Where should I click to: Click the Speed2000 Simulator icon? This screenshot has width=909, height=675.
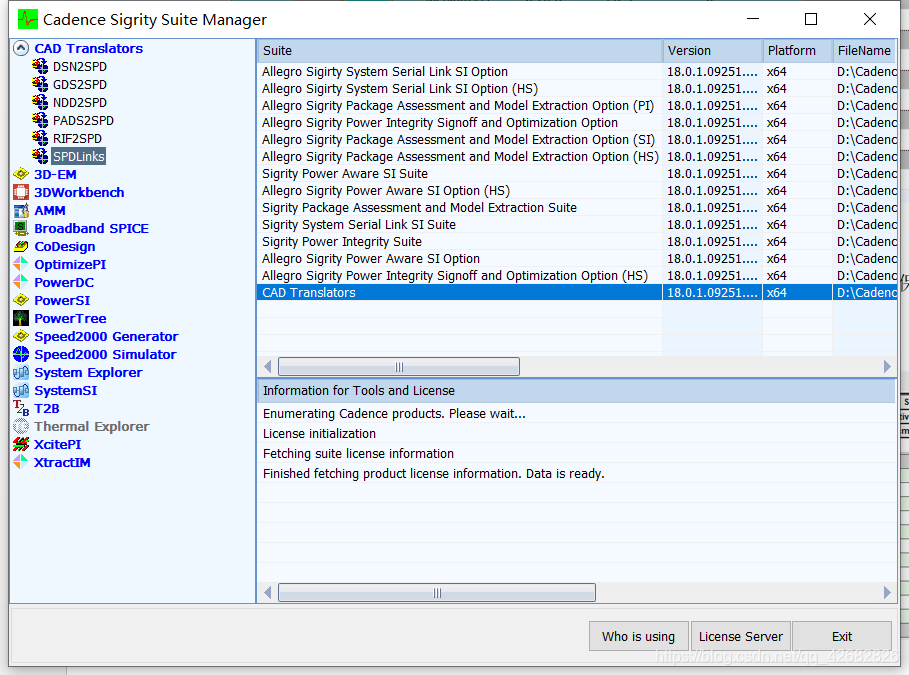21,354
